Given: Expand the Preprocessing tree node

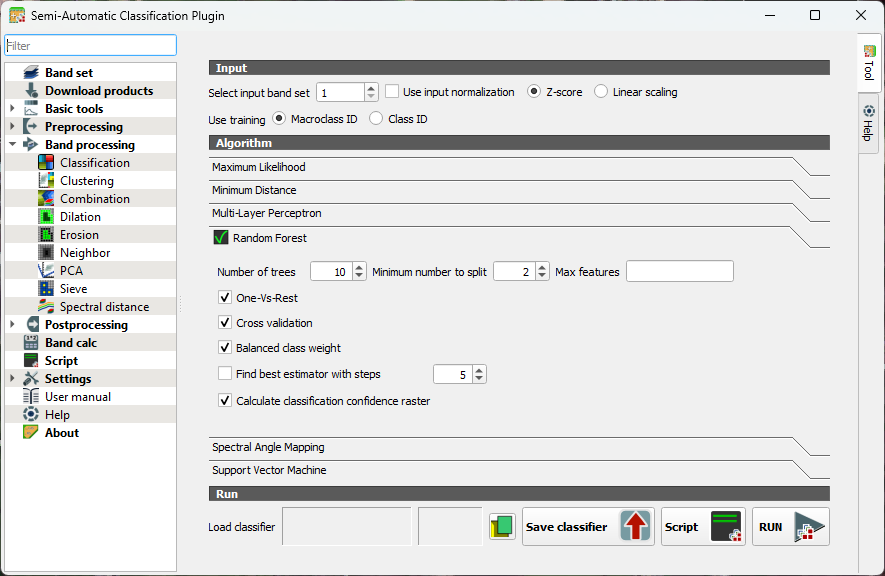Looking at the screenshot, I should click(12, 127).
